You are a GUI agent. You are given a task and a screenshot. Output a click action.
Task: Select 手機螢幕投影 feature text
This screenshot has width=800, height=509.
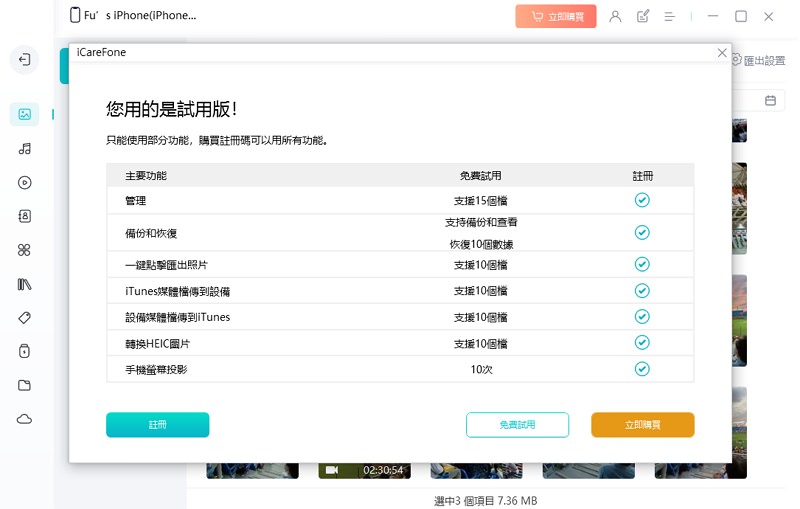click(x=156, y=370)
